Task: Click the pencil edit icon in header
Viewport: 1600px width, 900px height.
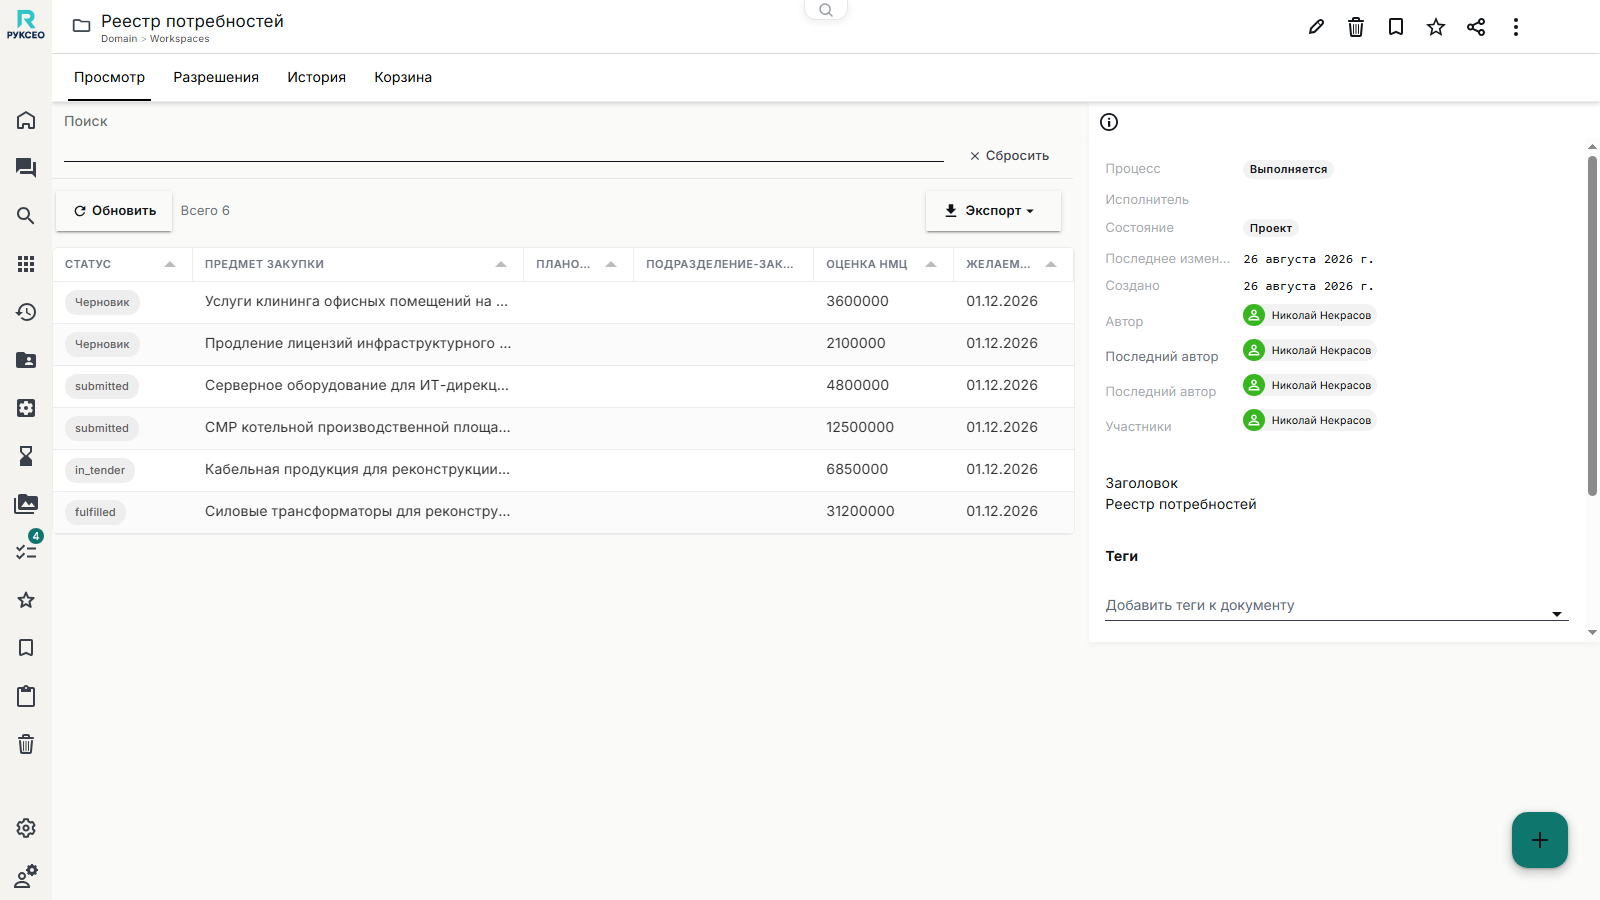Action: point(1316,27)
